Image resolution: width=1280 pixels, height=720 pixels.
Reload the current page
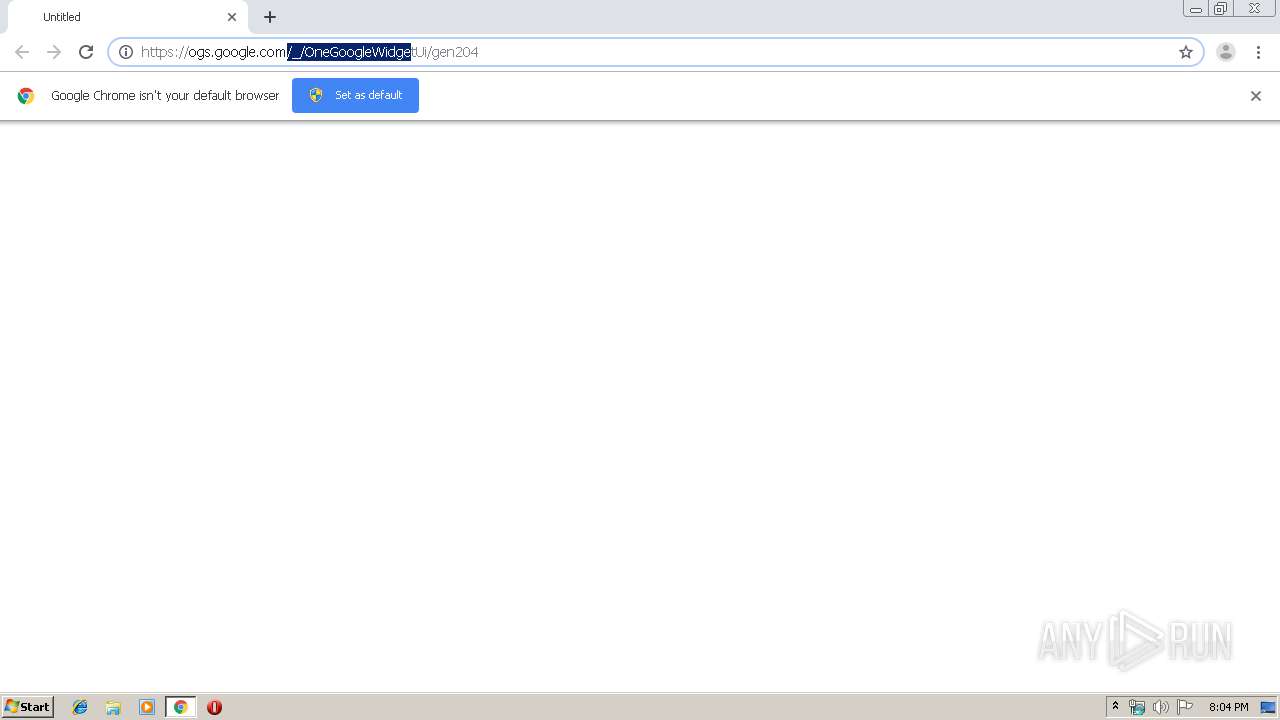86,52
